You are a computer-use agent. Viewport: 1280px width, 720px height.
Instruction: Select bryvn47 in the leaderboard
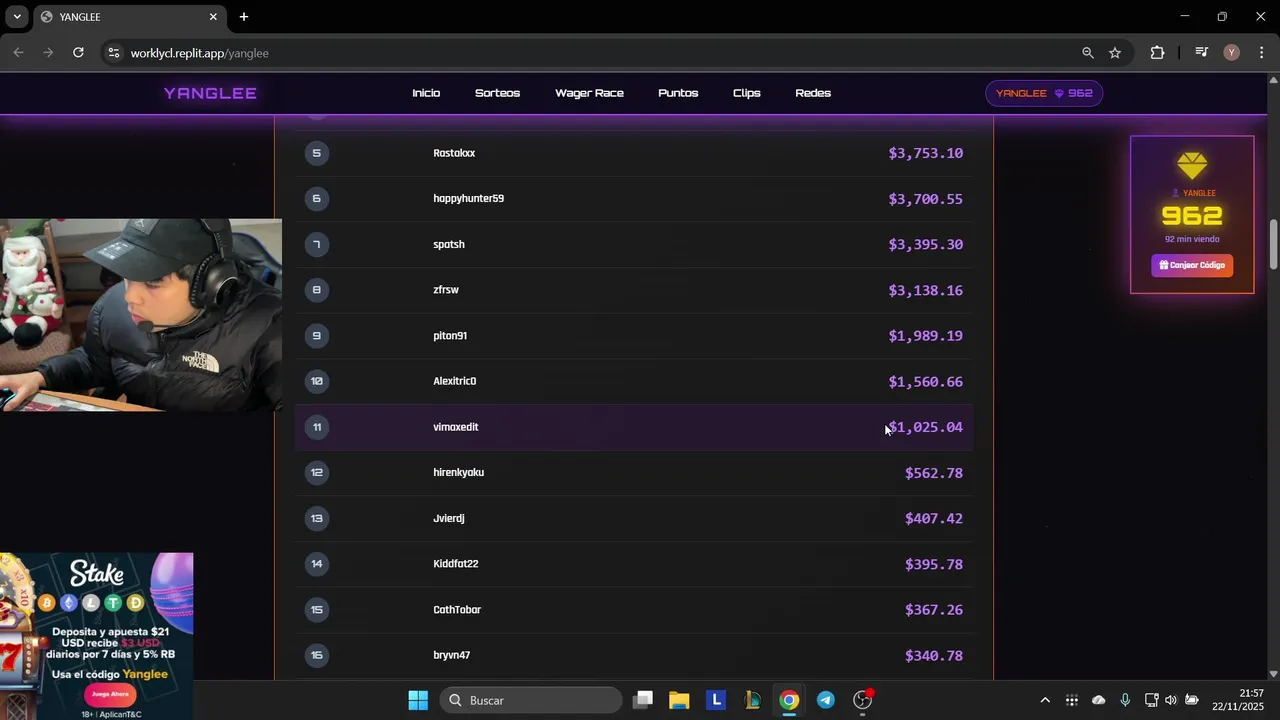pos(452,656)
